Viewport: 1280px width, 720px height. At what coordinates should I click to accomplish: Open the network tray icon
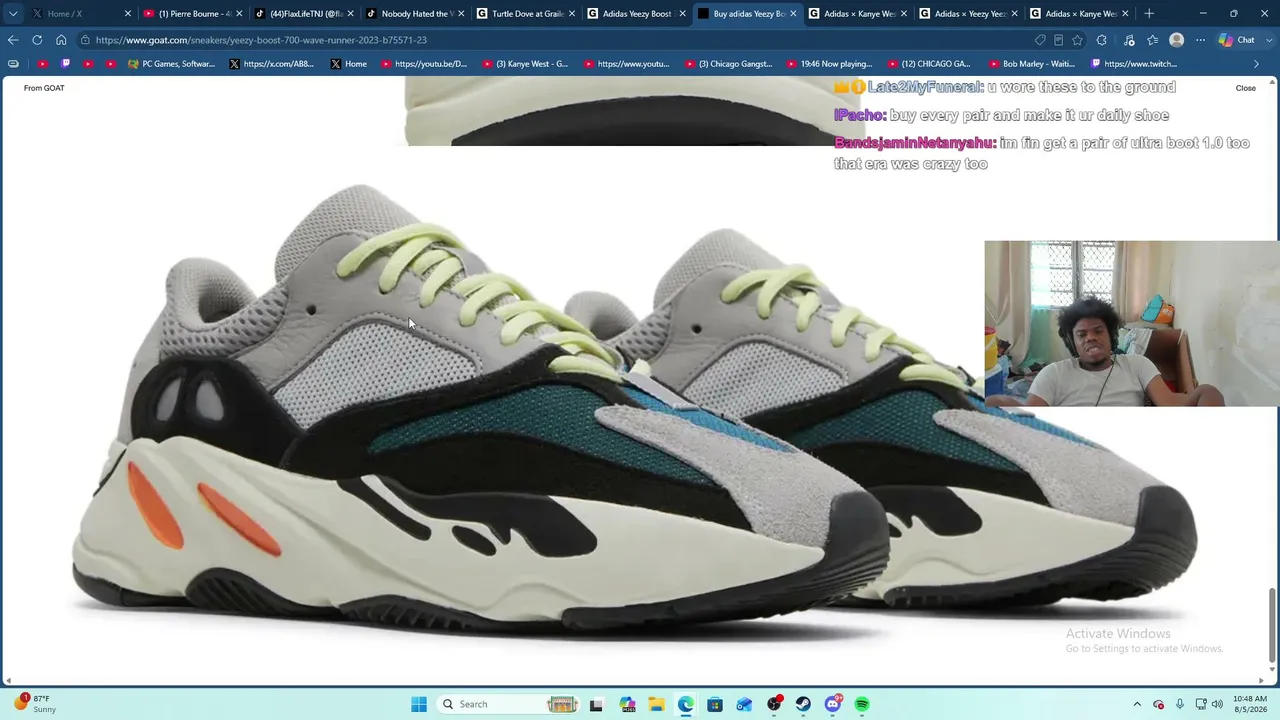click(x=1201, y=704)
